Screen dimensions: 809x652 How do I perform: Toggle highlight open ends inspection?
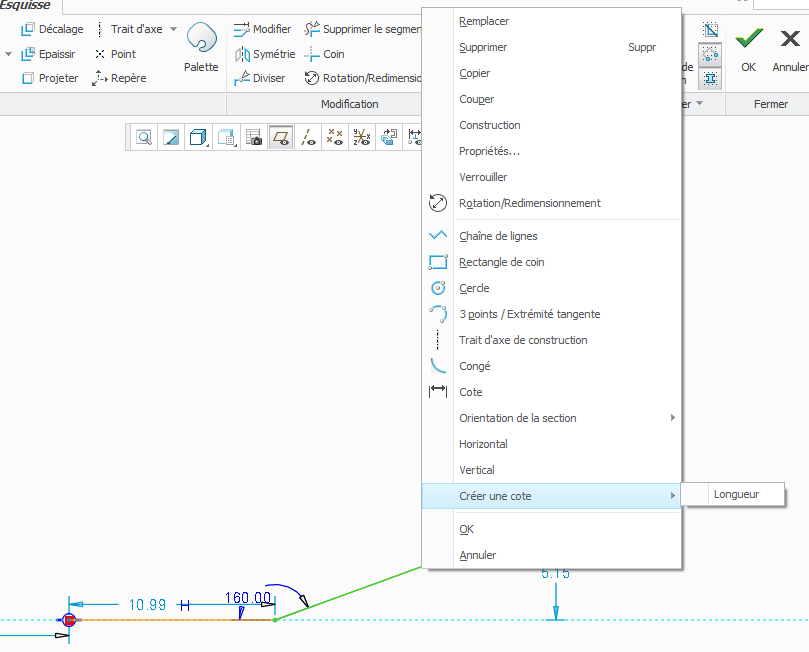(710, 54)
